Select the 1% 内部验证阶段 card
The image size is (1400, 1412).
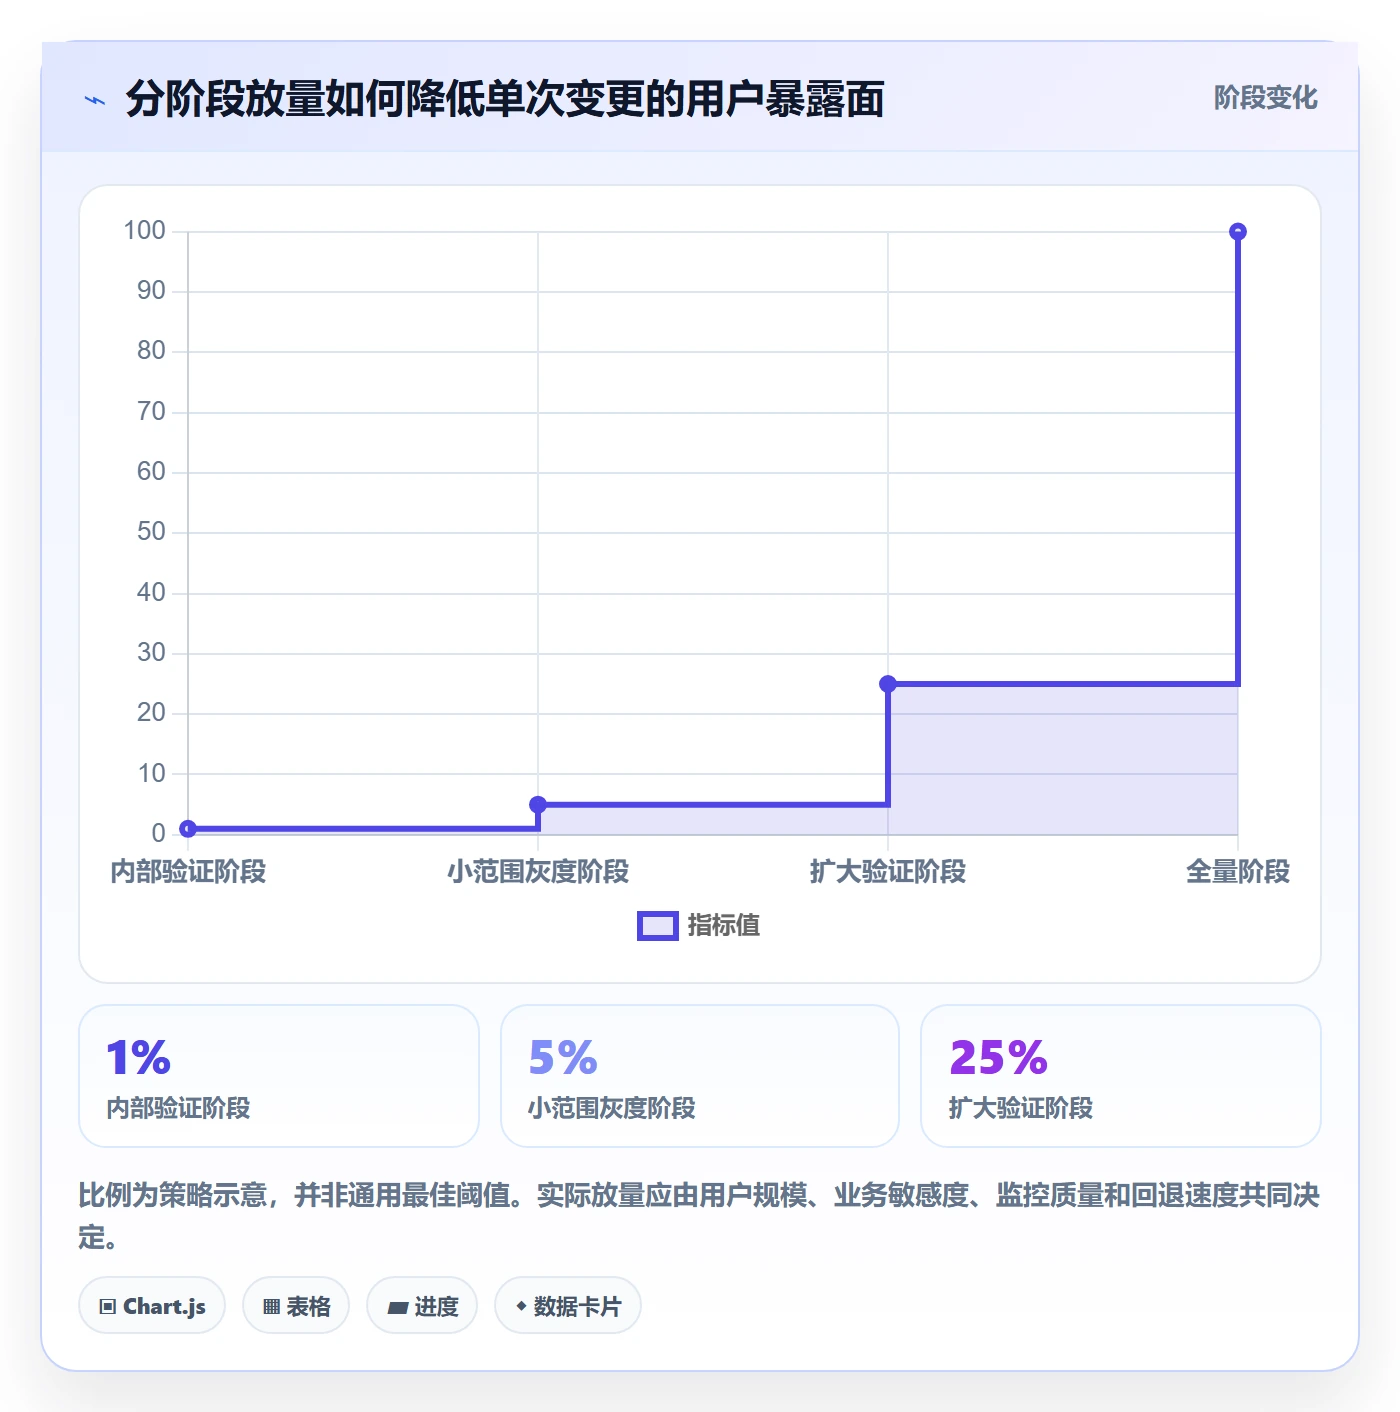pyautogui.click(x=279, y=1076)
